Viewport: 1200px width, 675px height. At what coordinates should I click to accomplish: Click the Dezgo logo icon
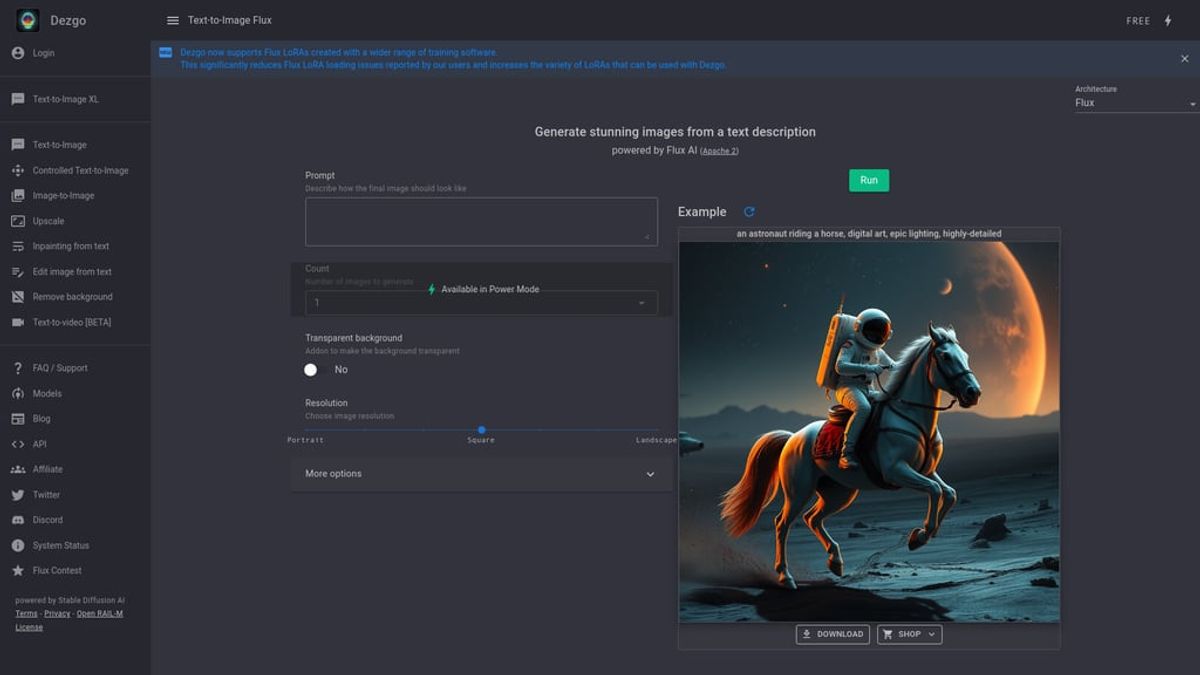coord(28,20)
